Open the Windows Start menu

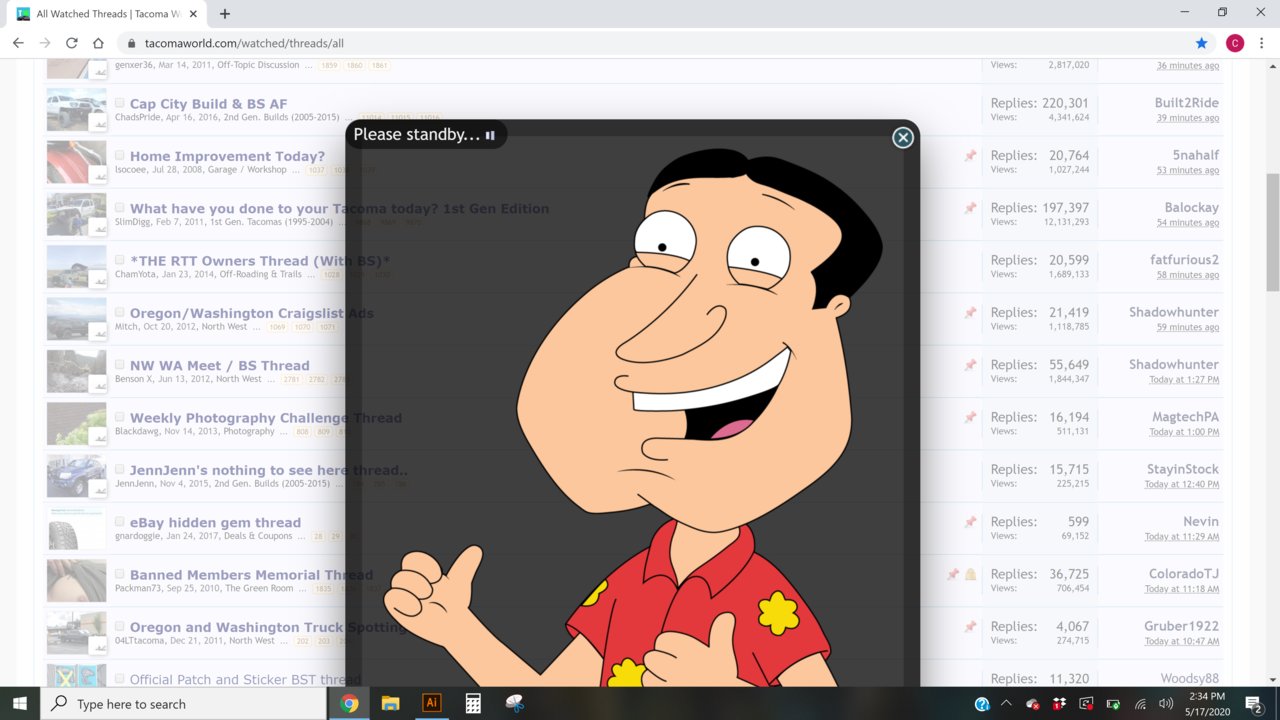20,703
